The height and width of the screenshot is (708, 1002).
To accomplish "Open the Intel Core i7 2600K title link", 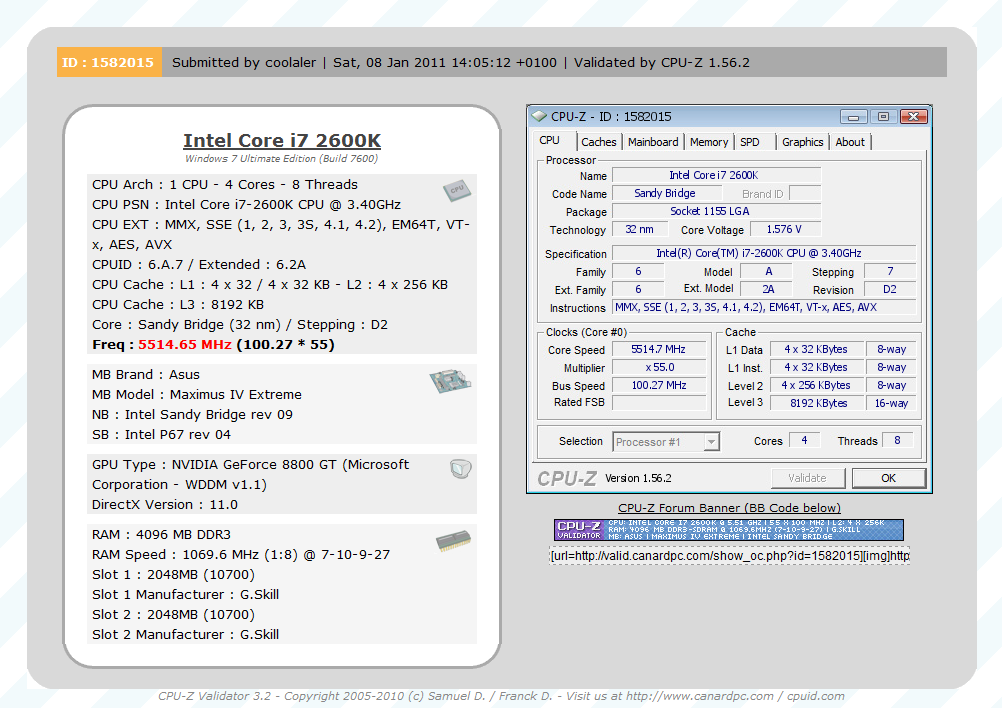I will point(282,141).
